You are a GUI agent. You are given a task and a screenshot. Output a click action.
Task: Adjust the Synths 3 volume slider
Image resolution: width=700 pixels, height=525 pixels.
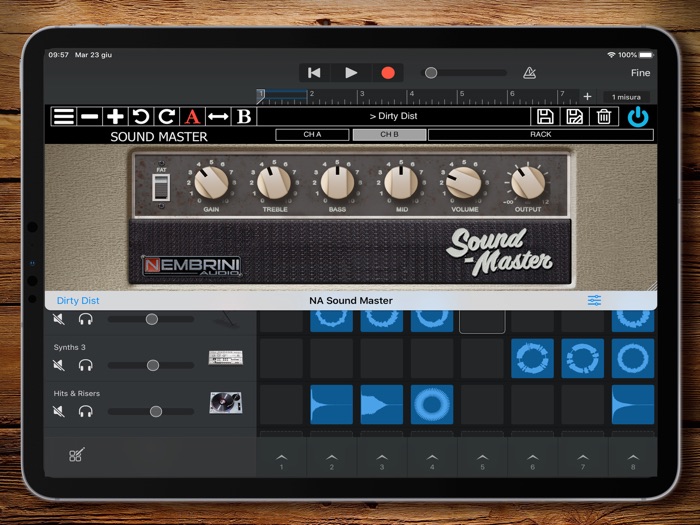151,365
